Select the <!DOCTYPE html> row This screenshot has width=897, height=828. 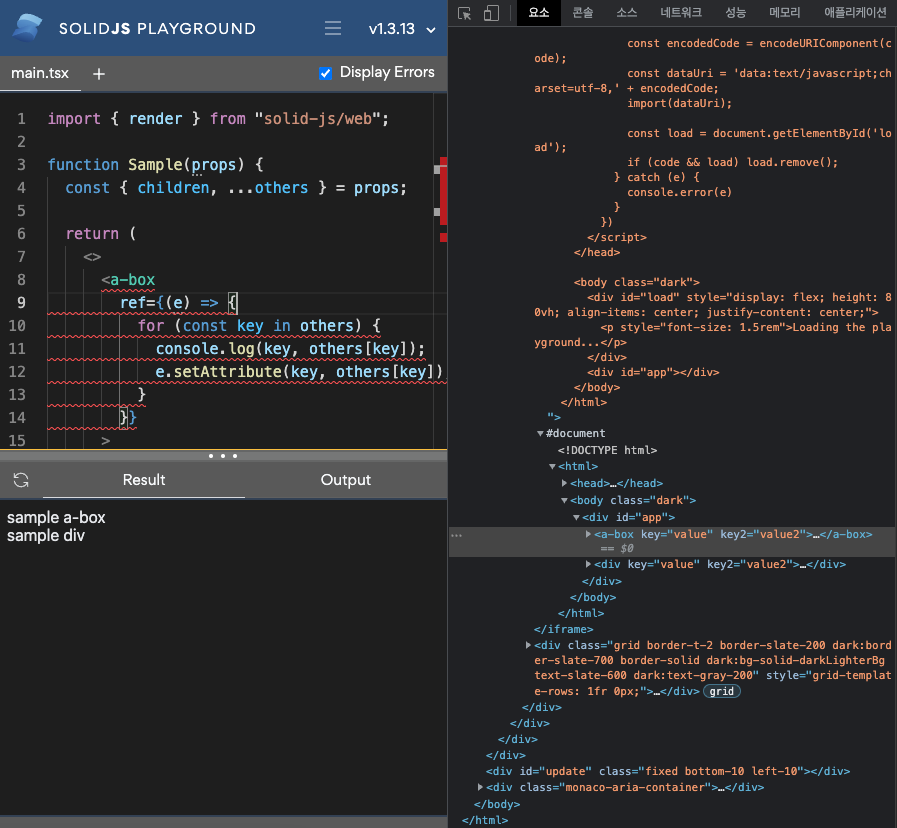(607, 450)
